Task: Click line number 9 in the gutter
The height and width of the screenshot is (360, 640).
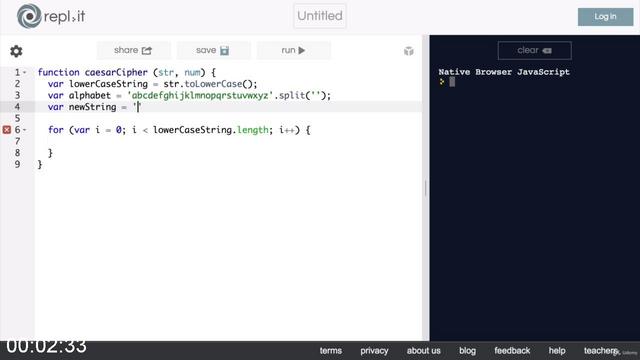Action: [17, 164]
